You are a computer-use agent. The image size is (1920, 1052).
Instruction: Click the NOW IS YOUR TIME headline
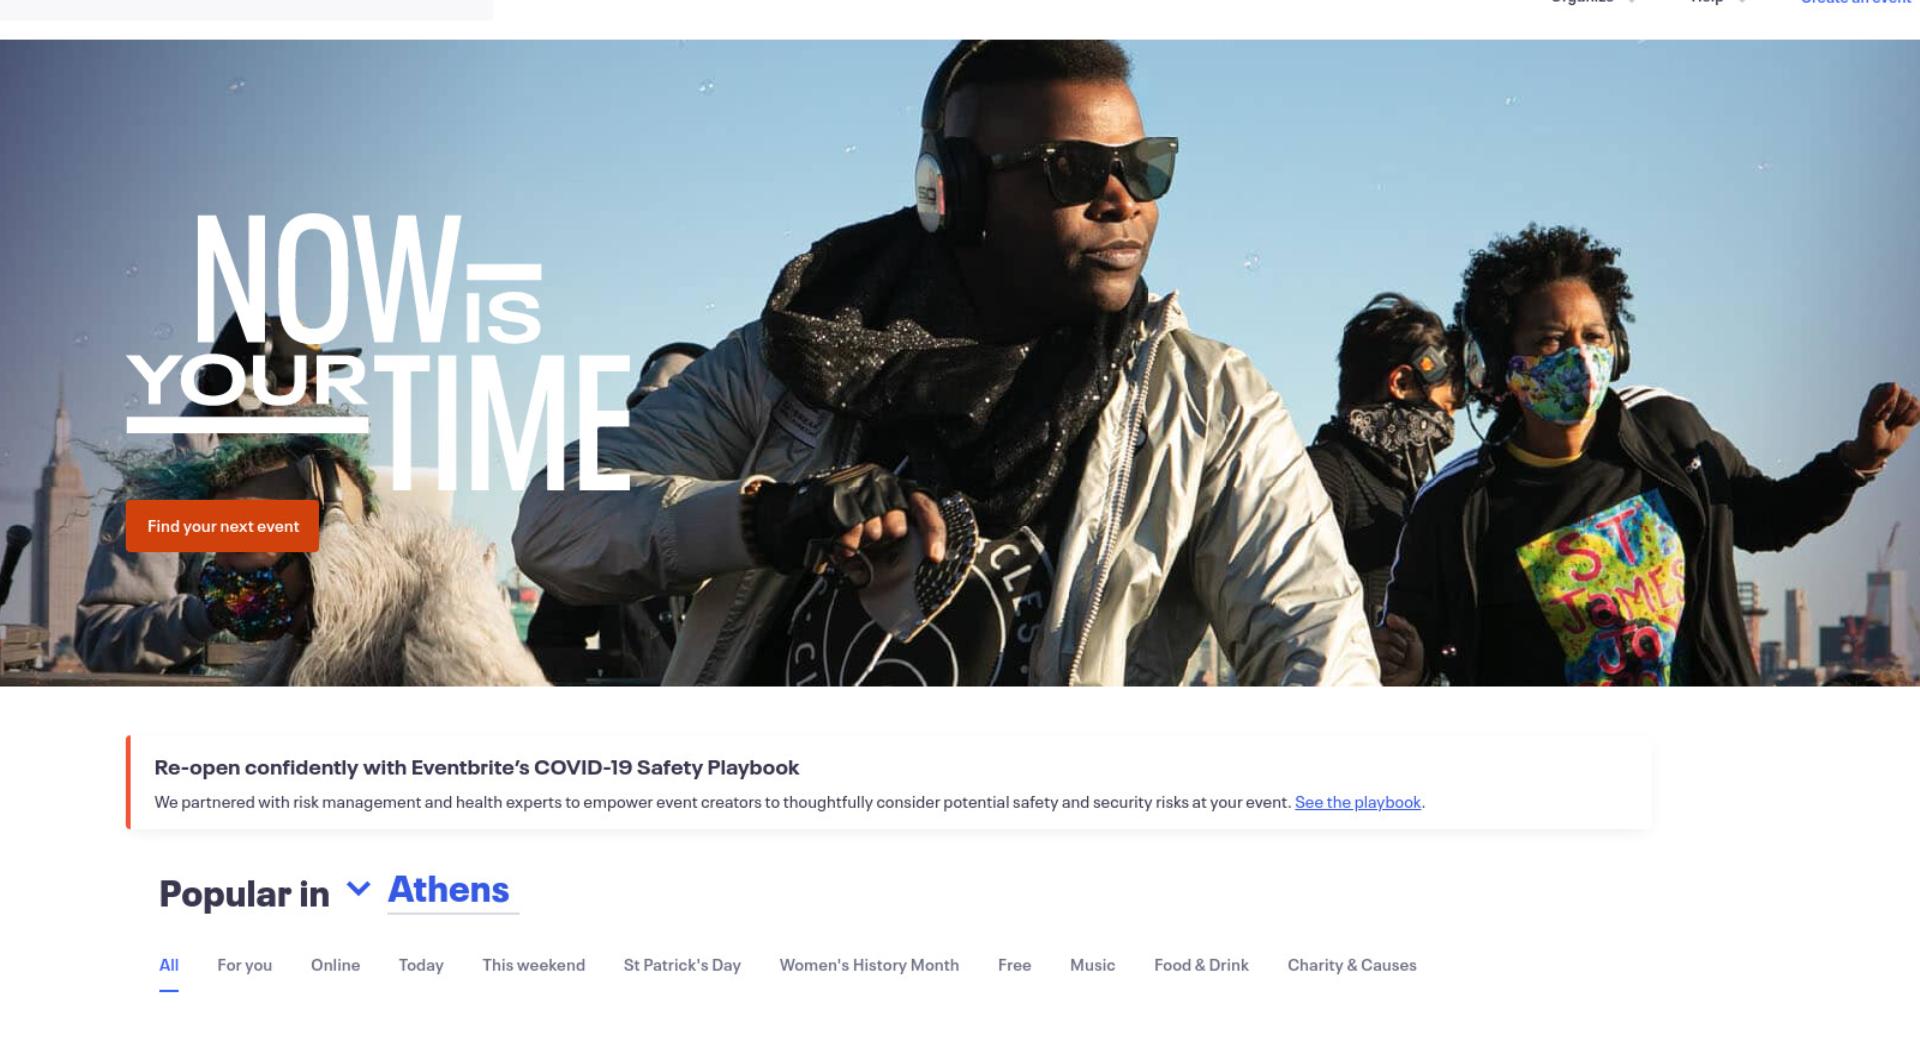[x=378, y=352]
